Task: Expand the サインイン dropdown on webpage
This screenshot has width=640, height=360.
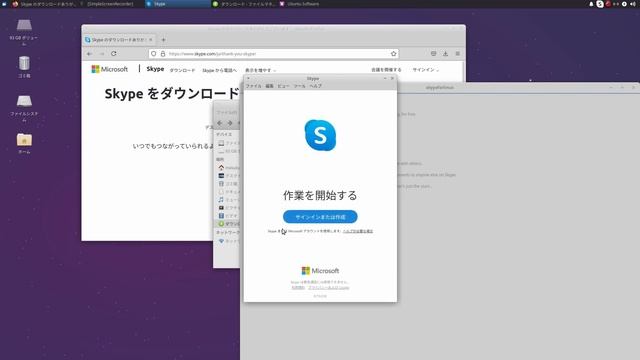Action: (426, 70)
